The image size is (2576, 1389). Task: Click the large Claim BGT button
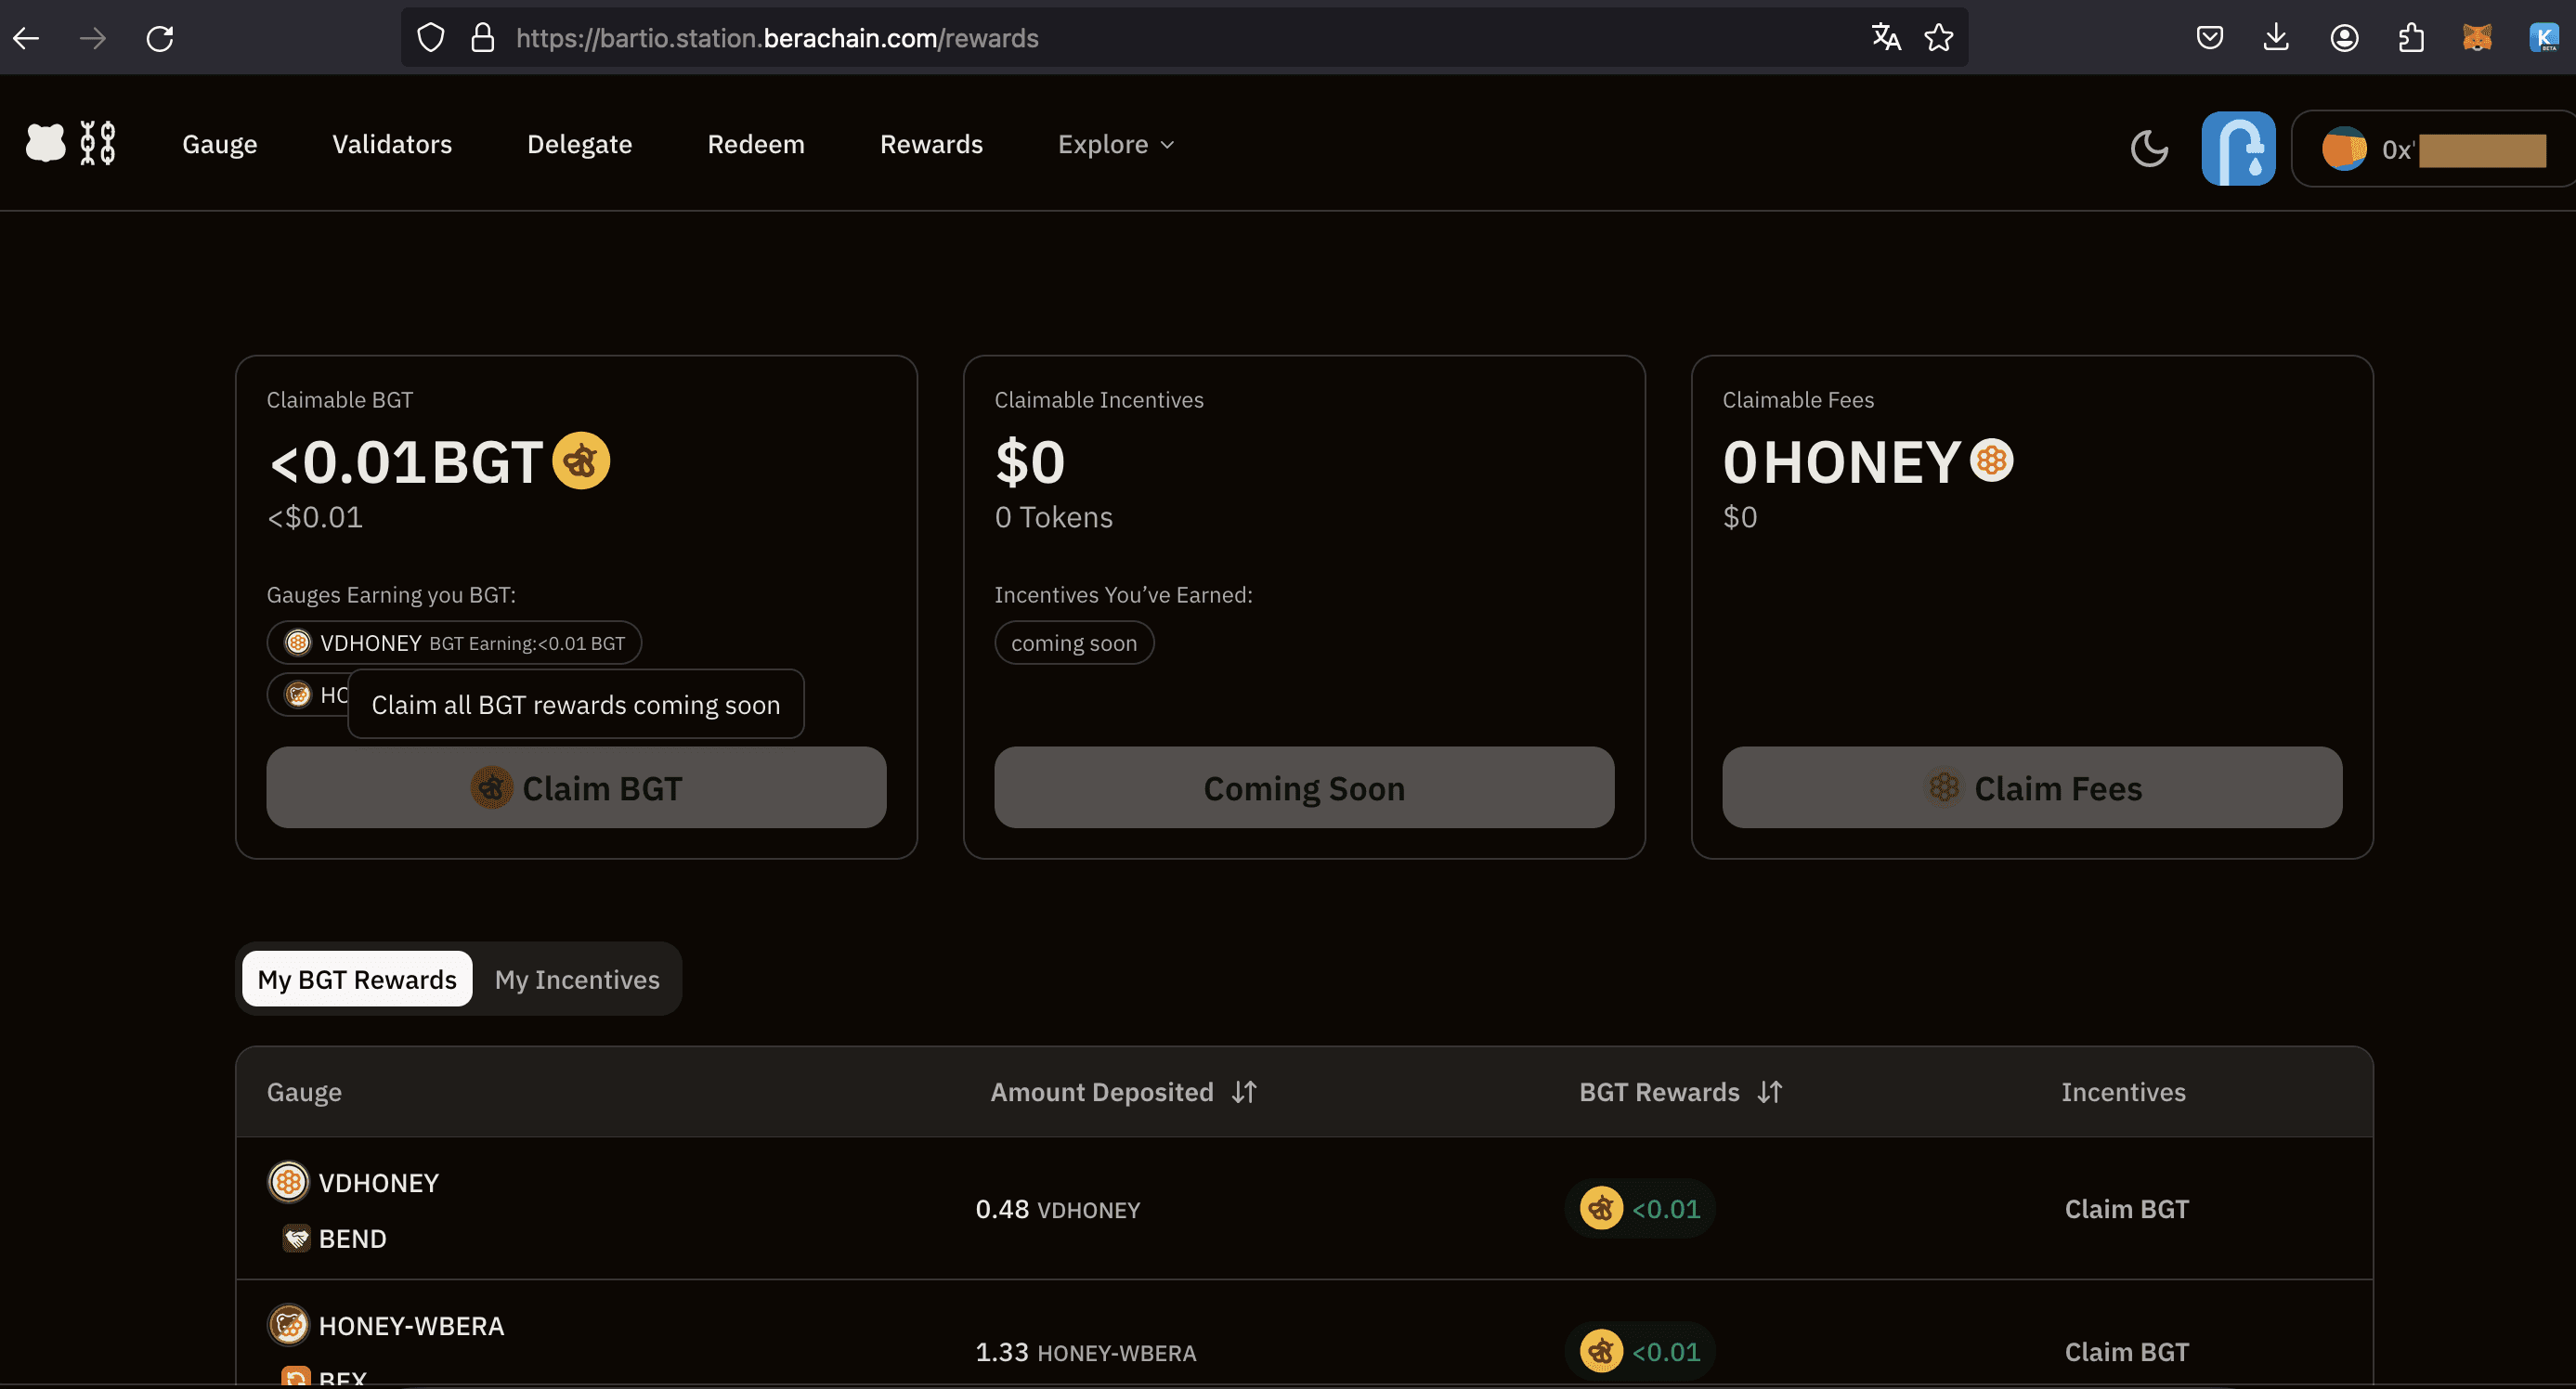pyautogui.click(x=576, y=788)
